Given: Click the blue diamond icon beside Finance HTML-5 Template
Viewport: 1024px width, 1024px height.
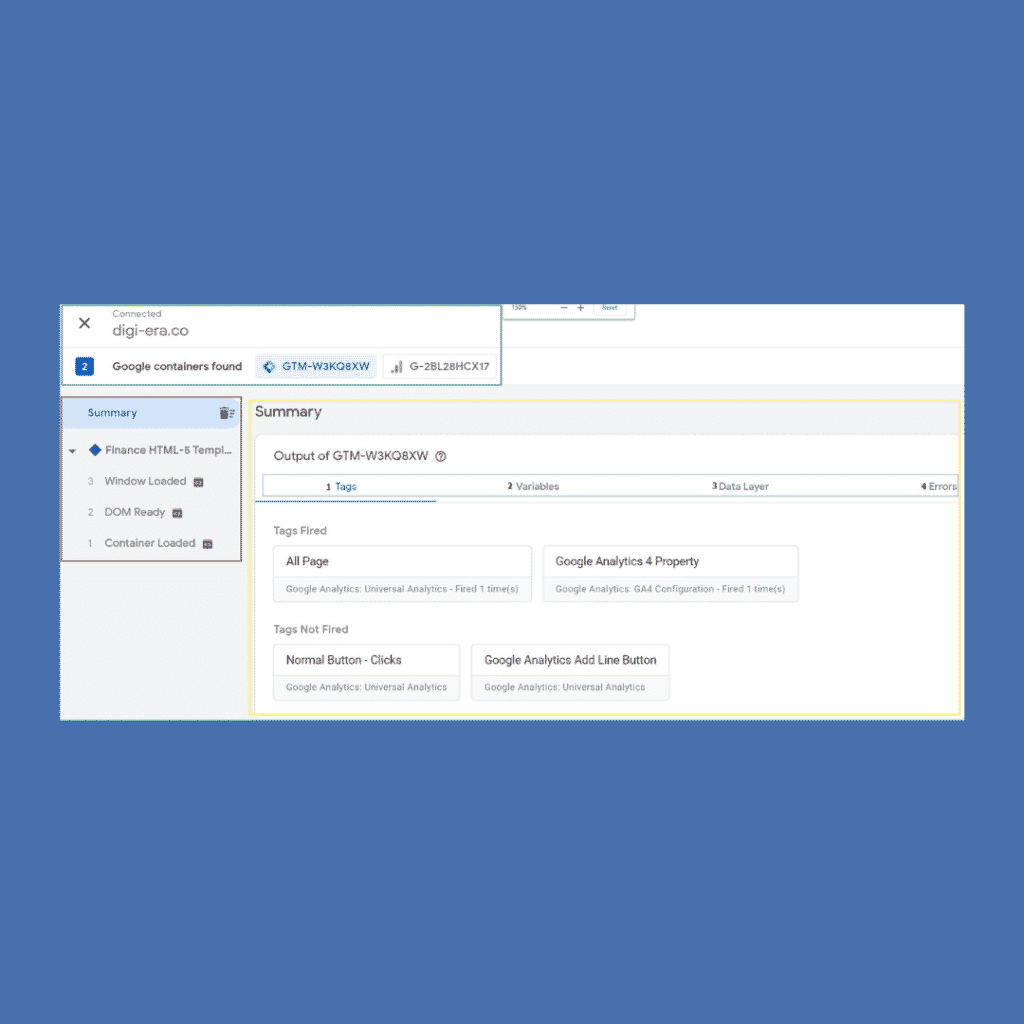Looking at the screenshot, I should (x=95, y=450).
